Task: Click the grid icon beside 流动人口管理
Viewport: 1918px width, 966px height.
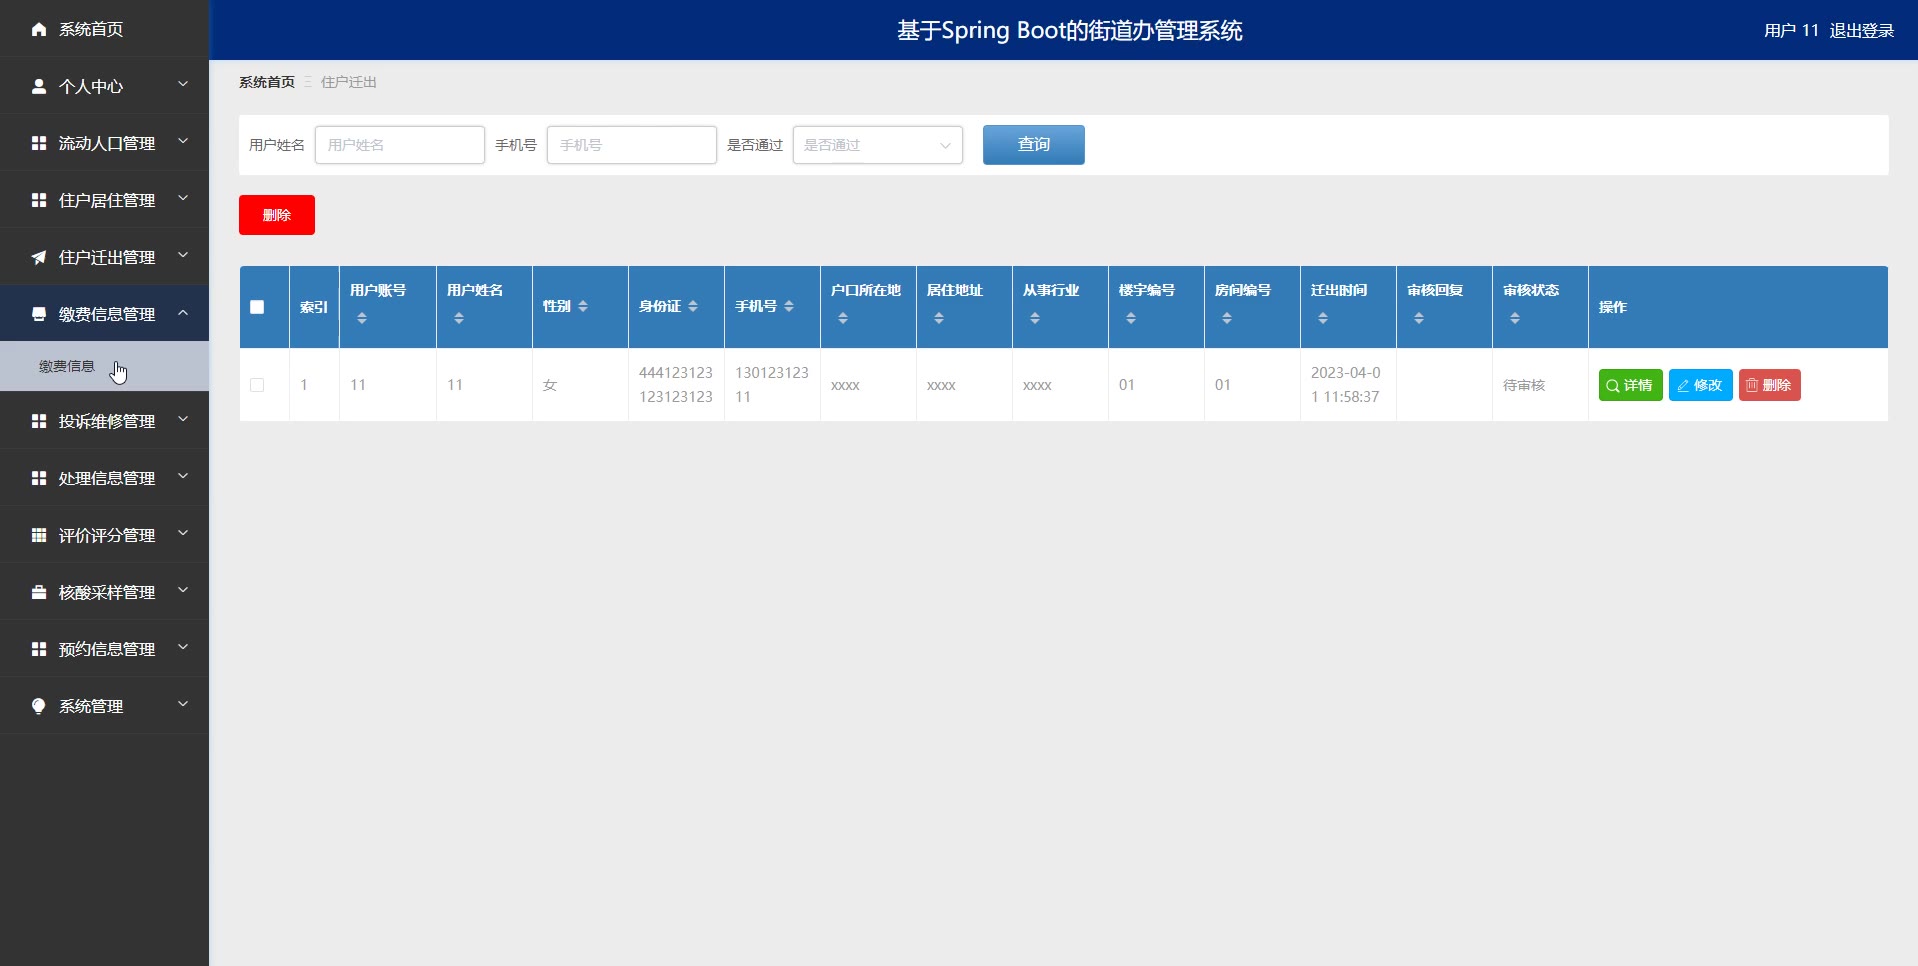Action: pos(39,143)
